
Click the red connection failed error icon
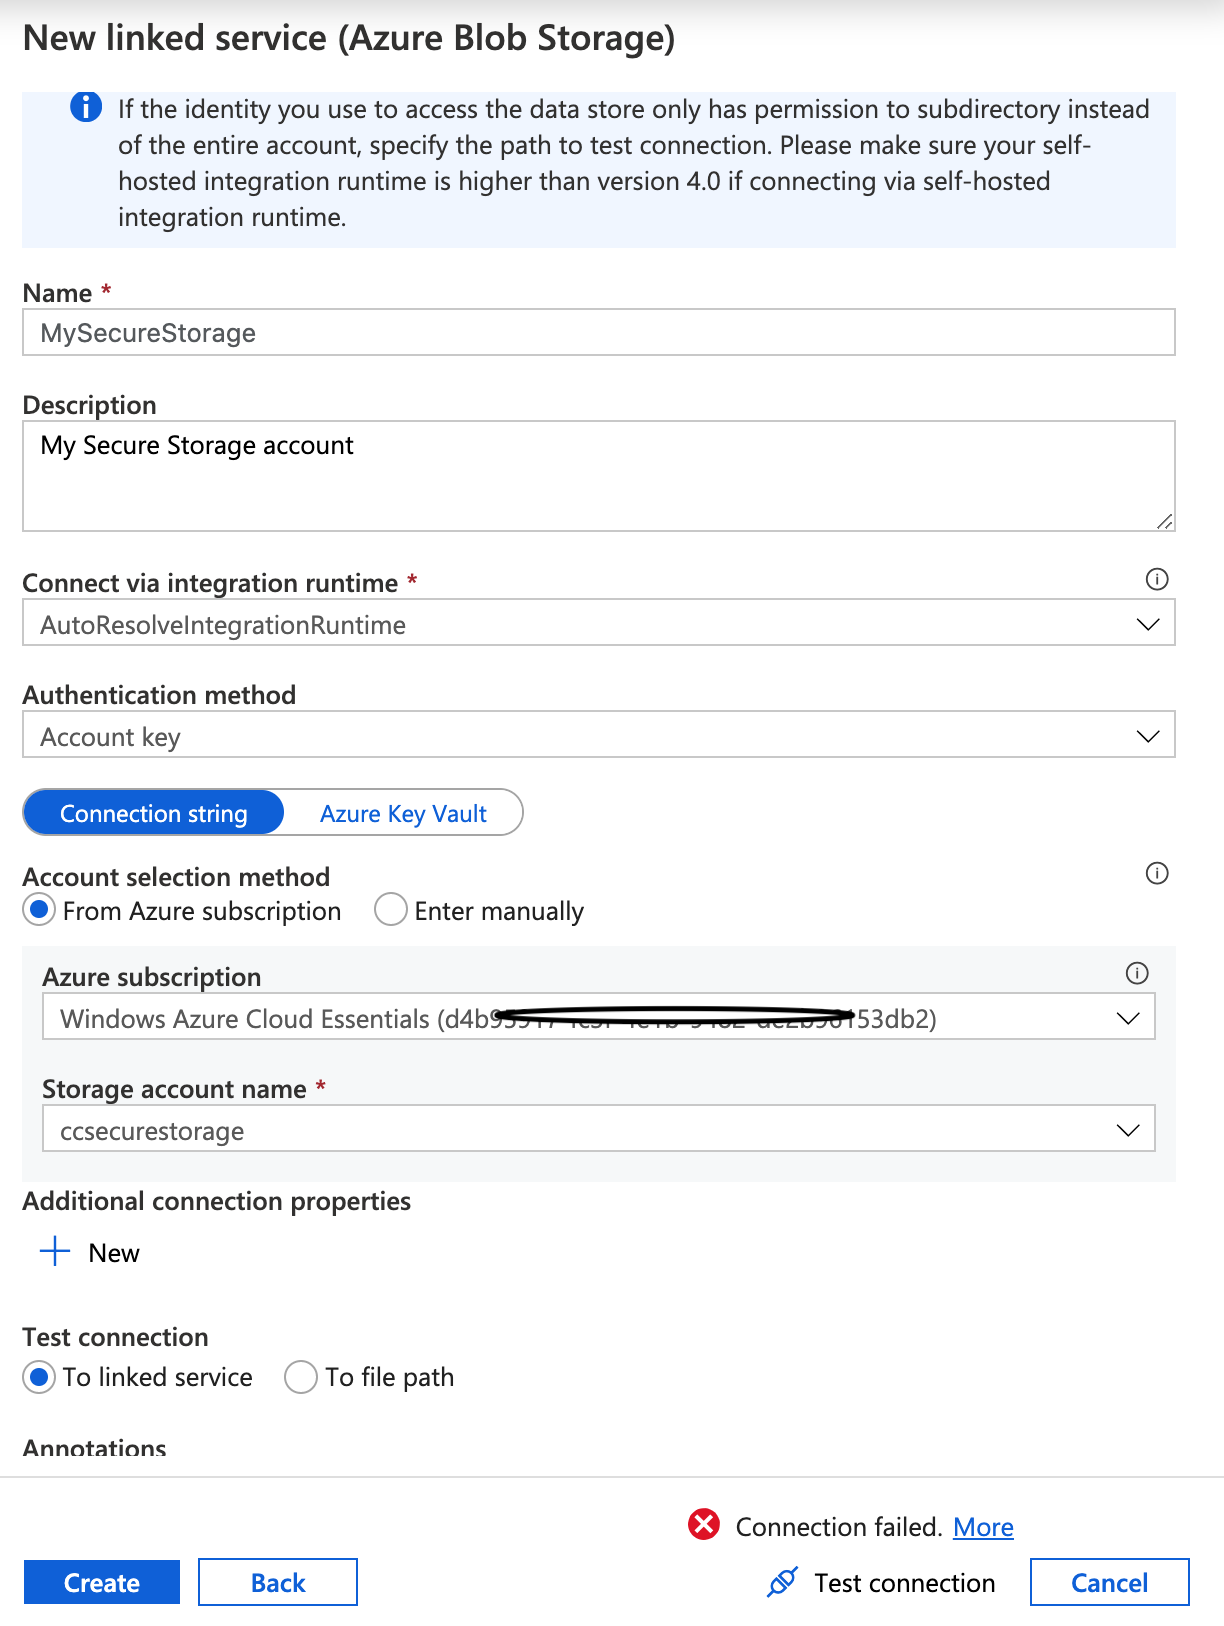click(x=704, y=1524)
